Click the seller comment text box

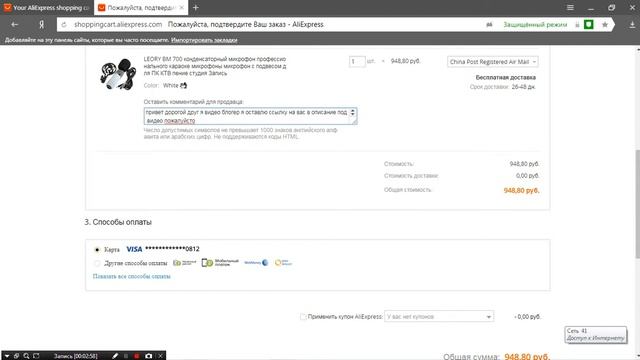click(x=250, y=116)
